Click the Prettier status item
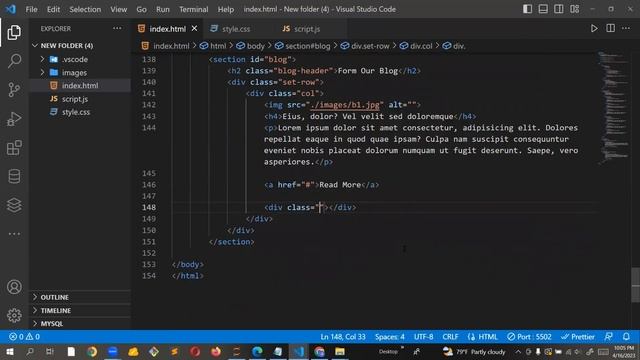The image size is (640, 360). click(x=578, y=337)
